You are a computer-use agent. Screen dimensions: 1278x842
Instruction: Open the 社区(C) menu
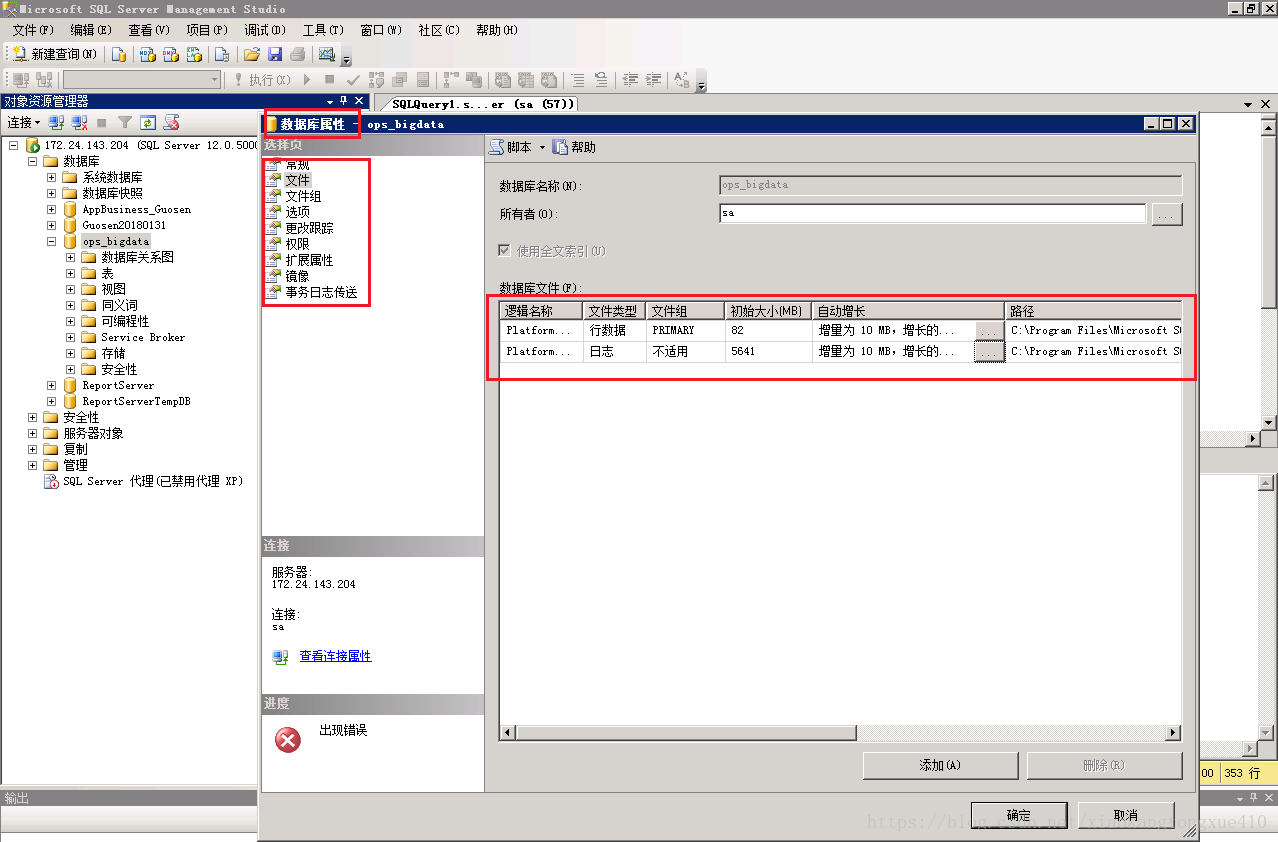pos(439,30)
